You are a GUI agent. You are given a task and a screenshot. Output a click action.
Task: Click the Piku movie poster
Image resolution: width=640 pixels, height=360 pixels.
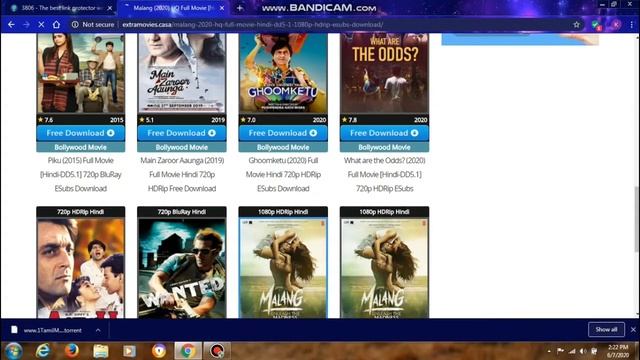point(80,73)
